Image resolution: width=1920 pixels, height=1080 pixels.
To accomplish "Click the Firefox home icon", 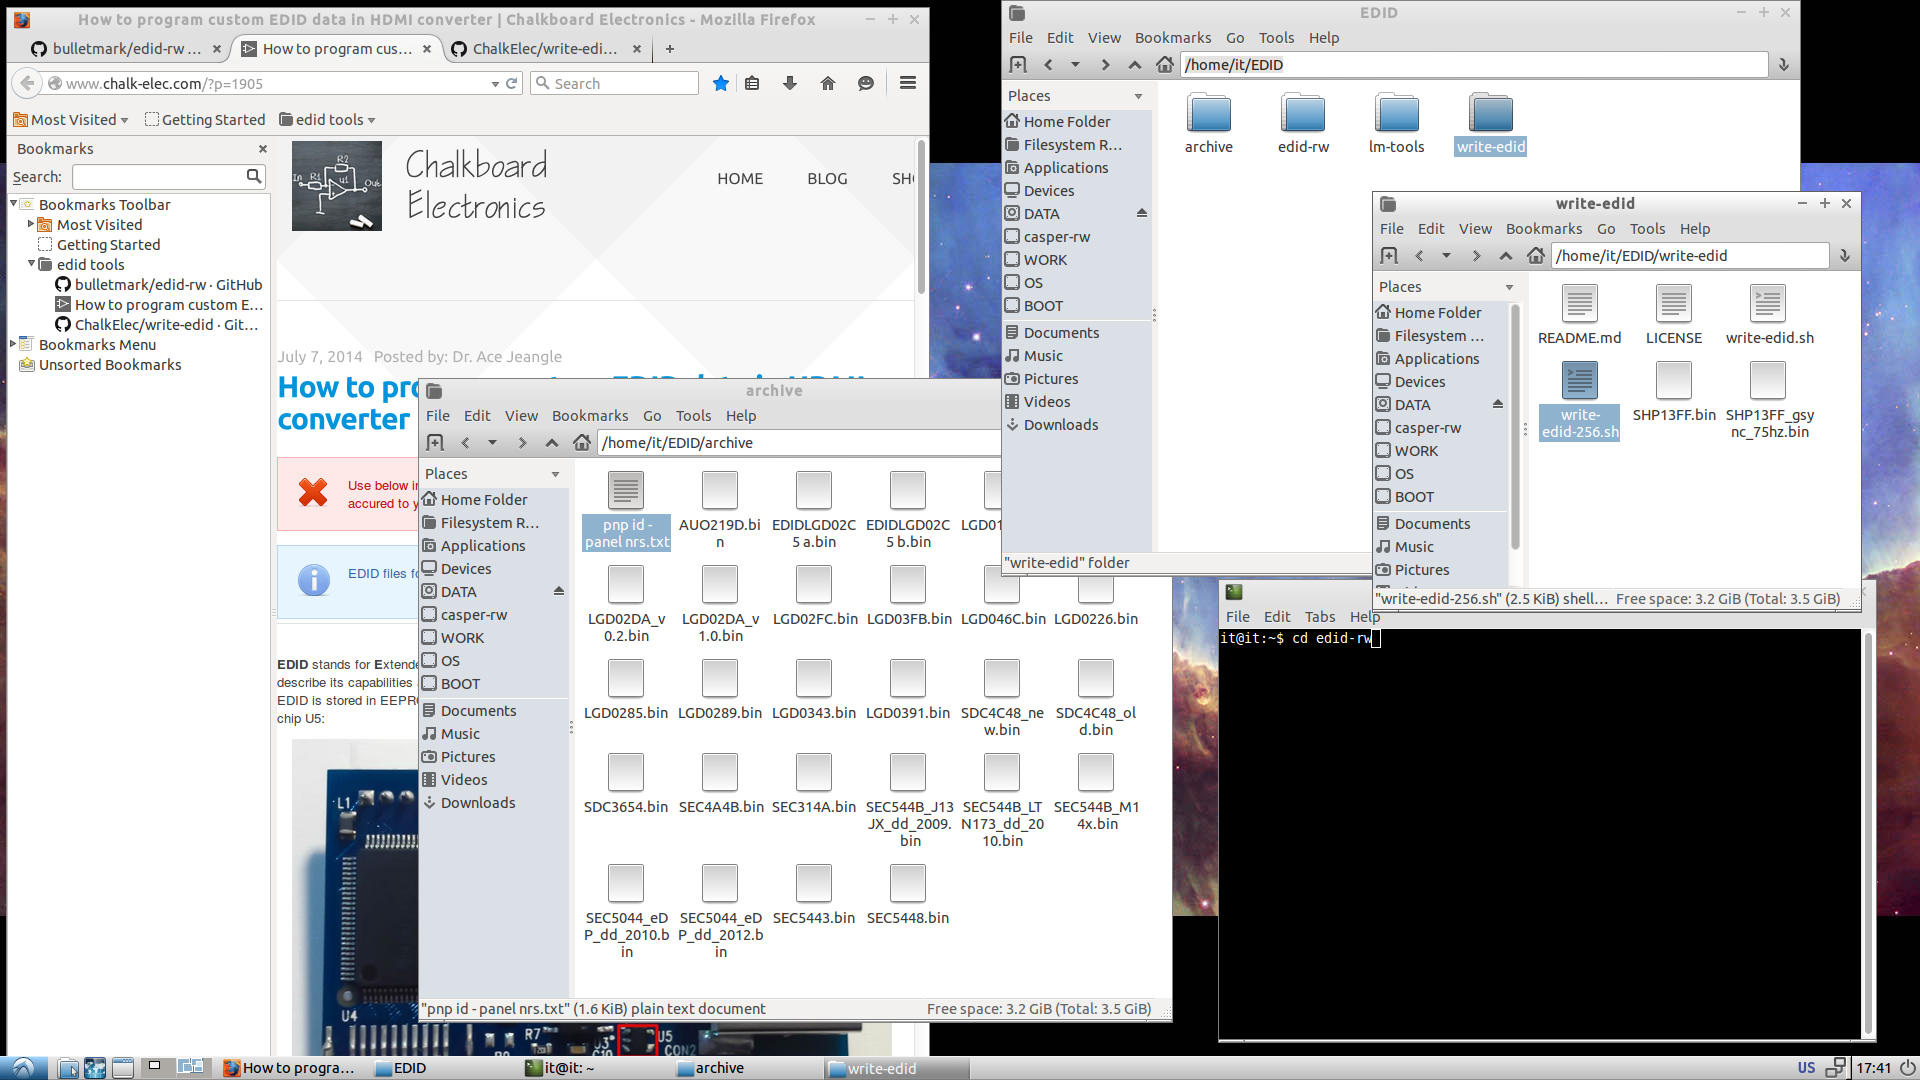I will pyautogui.click(x=828, y=84).
